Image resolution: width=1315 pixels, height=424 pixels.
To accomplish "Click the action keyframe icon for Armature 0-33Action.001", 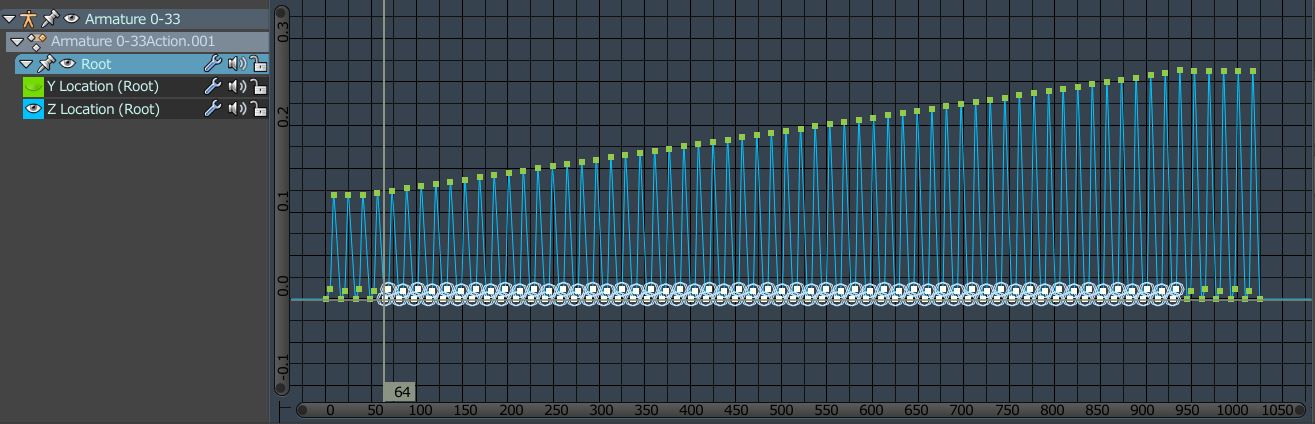I will 37,41.
